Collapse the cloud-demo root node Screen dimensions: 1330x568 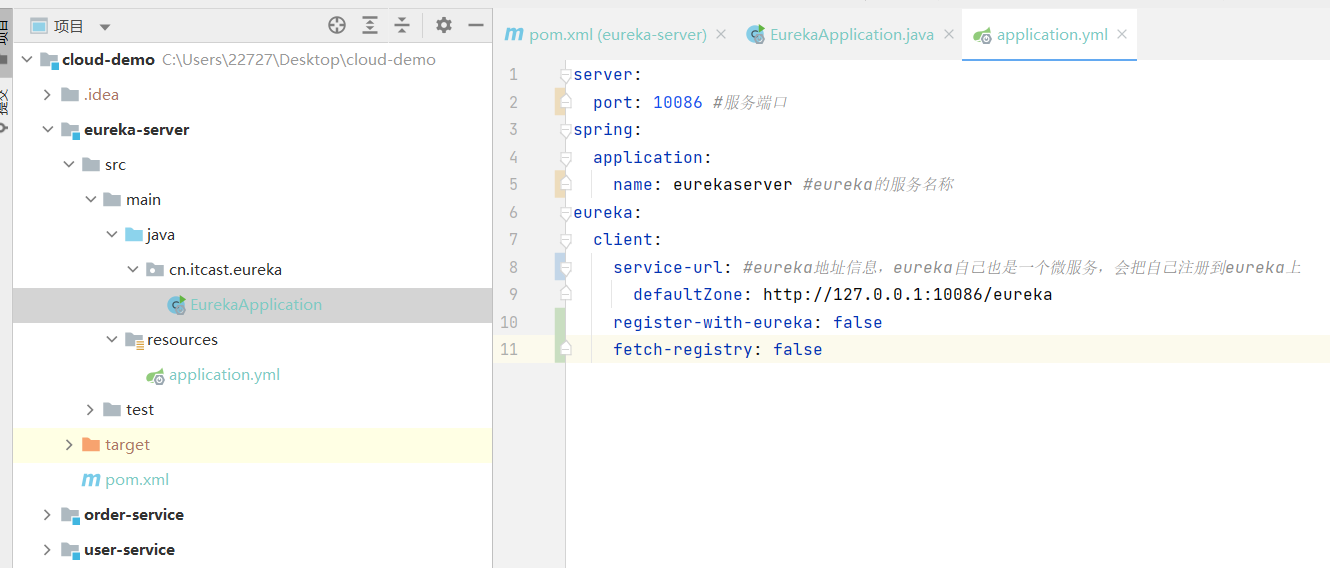click(x=26, y=60)
